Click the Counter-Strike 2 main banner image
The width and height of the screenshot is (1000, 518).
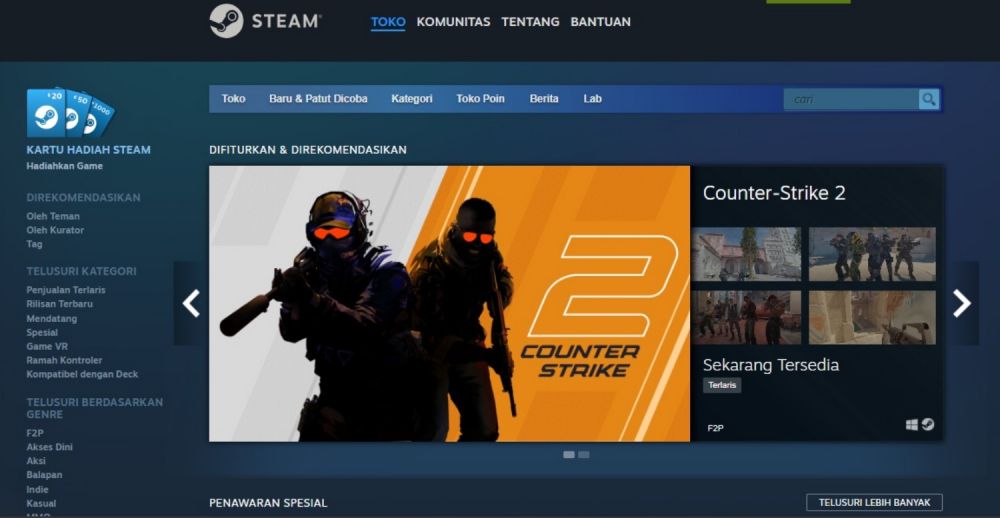coord(449,303)
